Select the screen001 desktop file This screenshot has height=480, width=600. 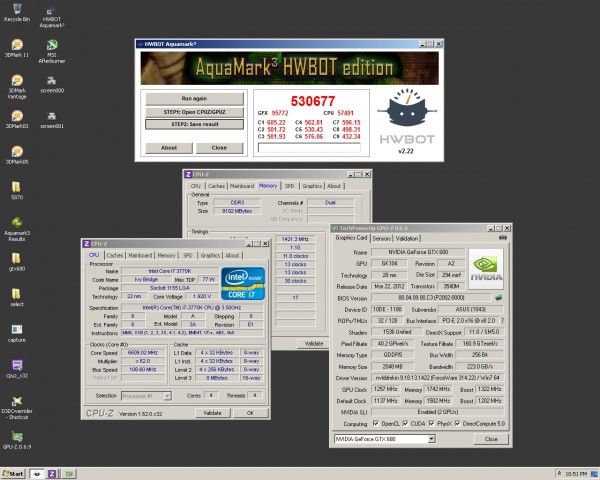(52, 120)
